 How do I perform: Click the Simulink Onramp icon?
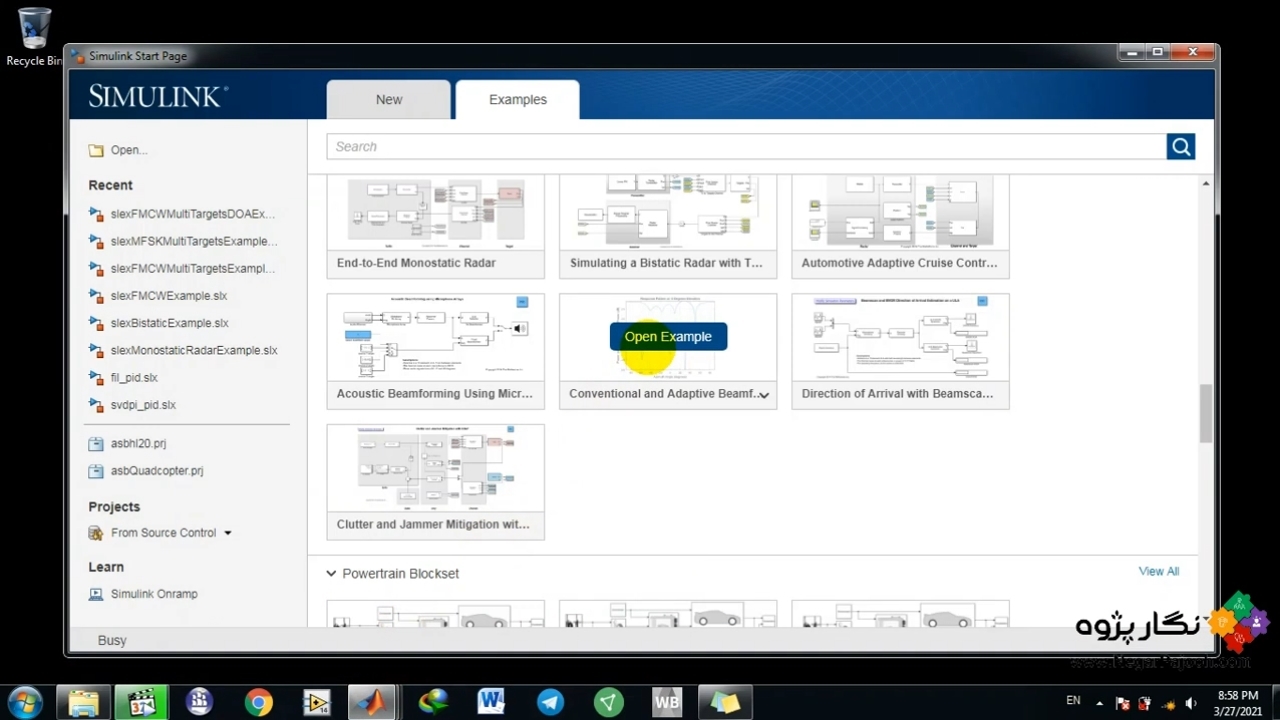pos(96,594)
